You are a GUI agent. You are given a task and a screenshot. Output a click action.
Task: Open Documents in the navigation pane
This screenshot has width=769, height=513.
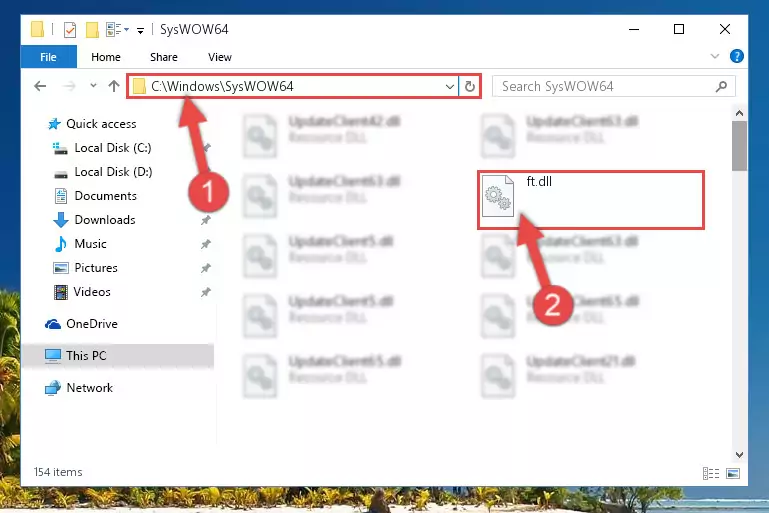[x=105, y=196]
